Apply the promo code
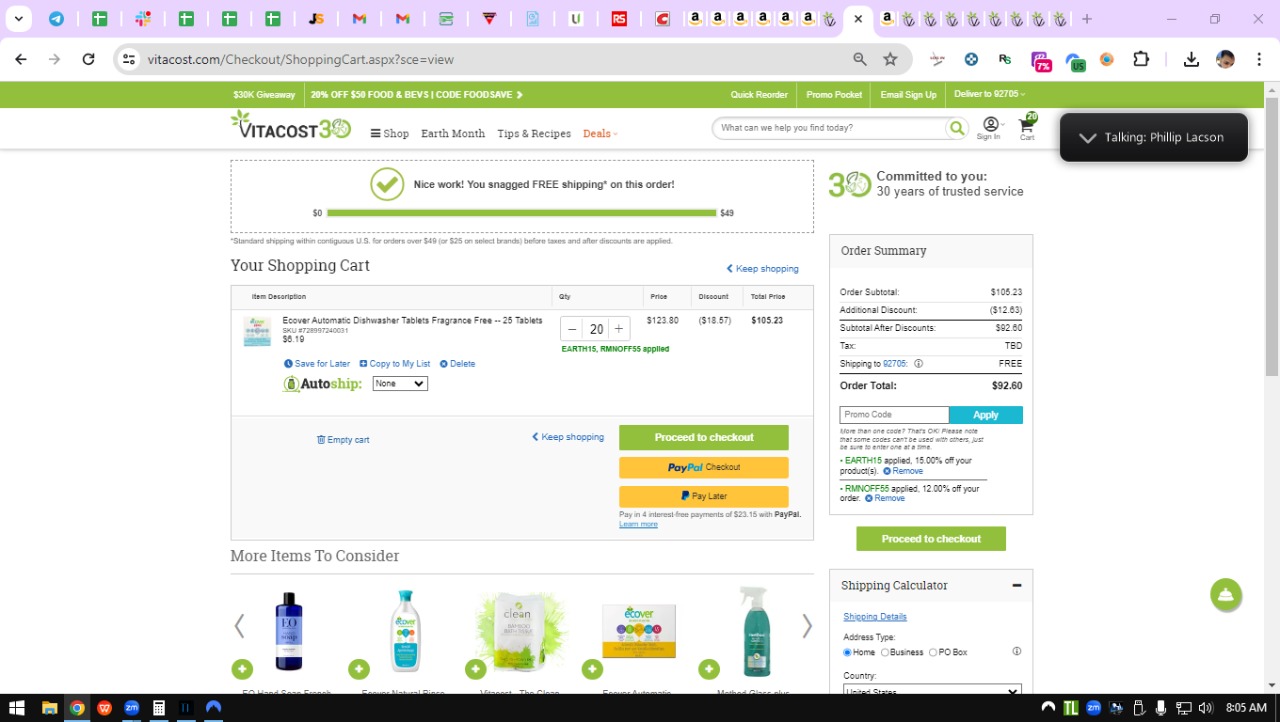Viewport: 1280px width, 722px height. coord(986,415)
